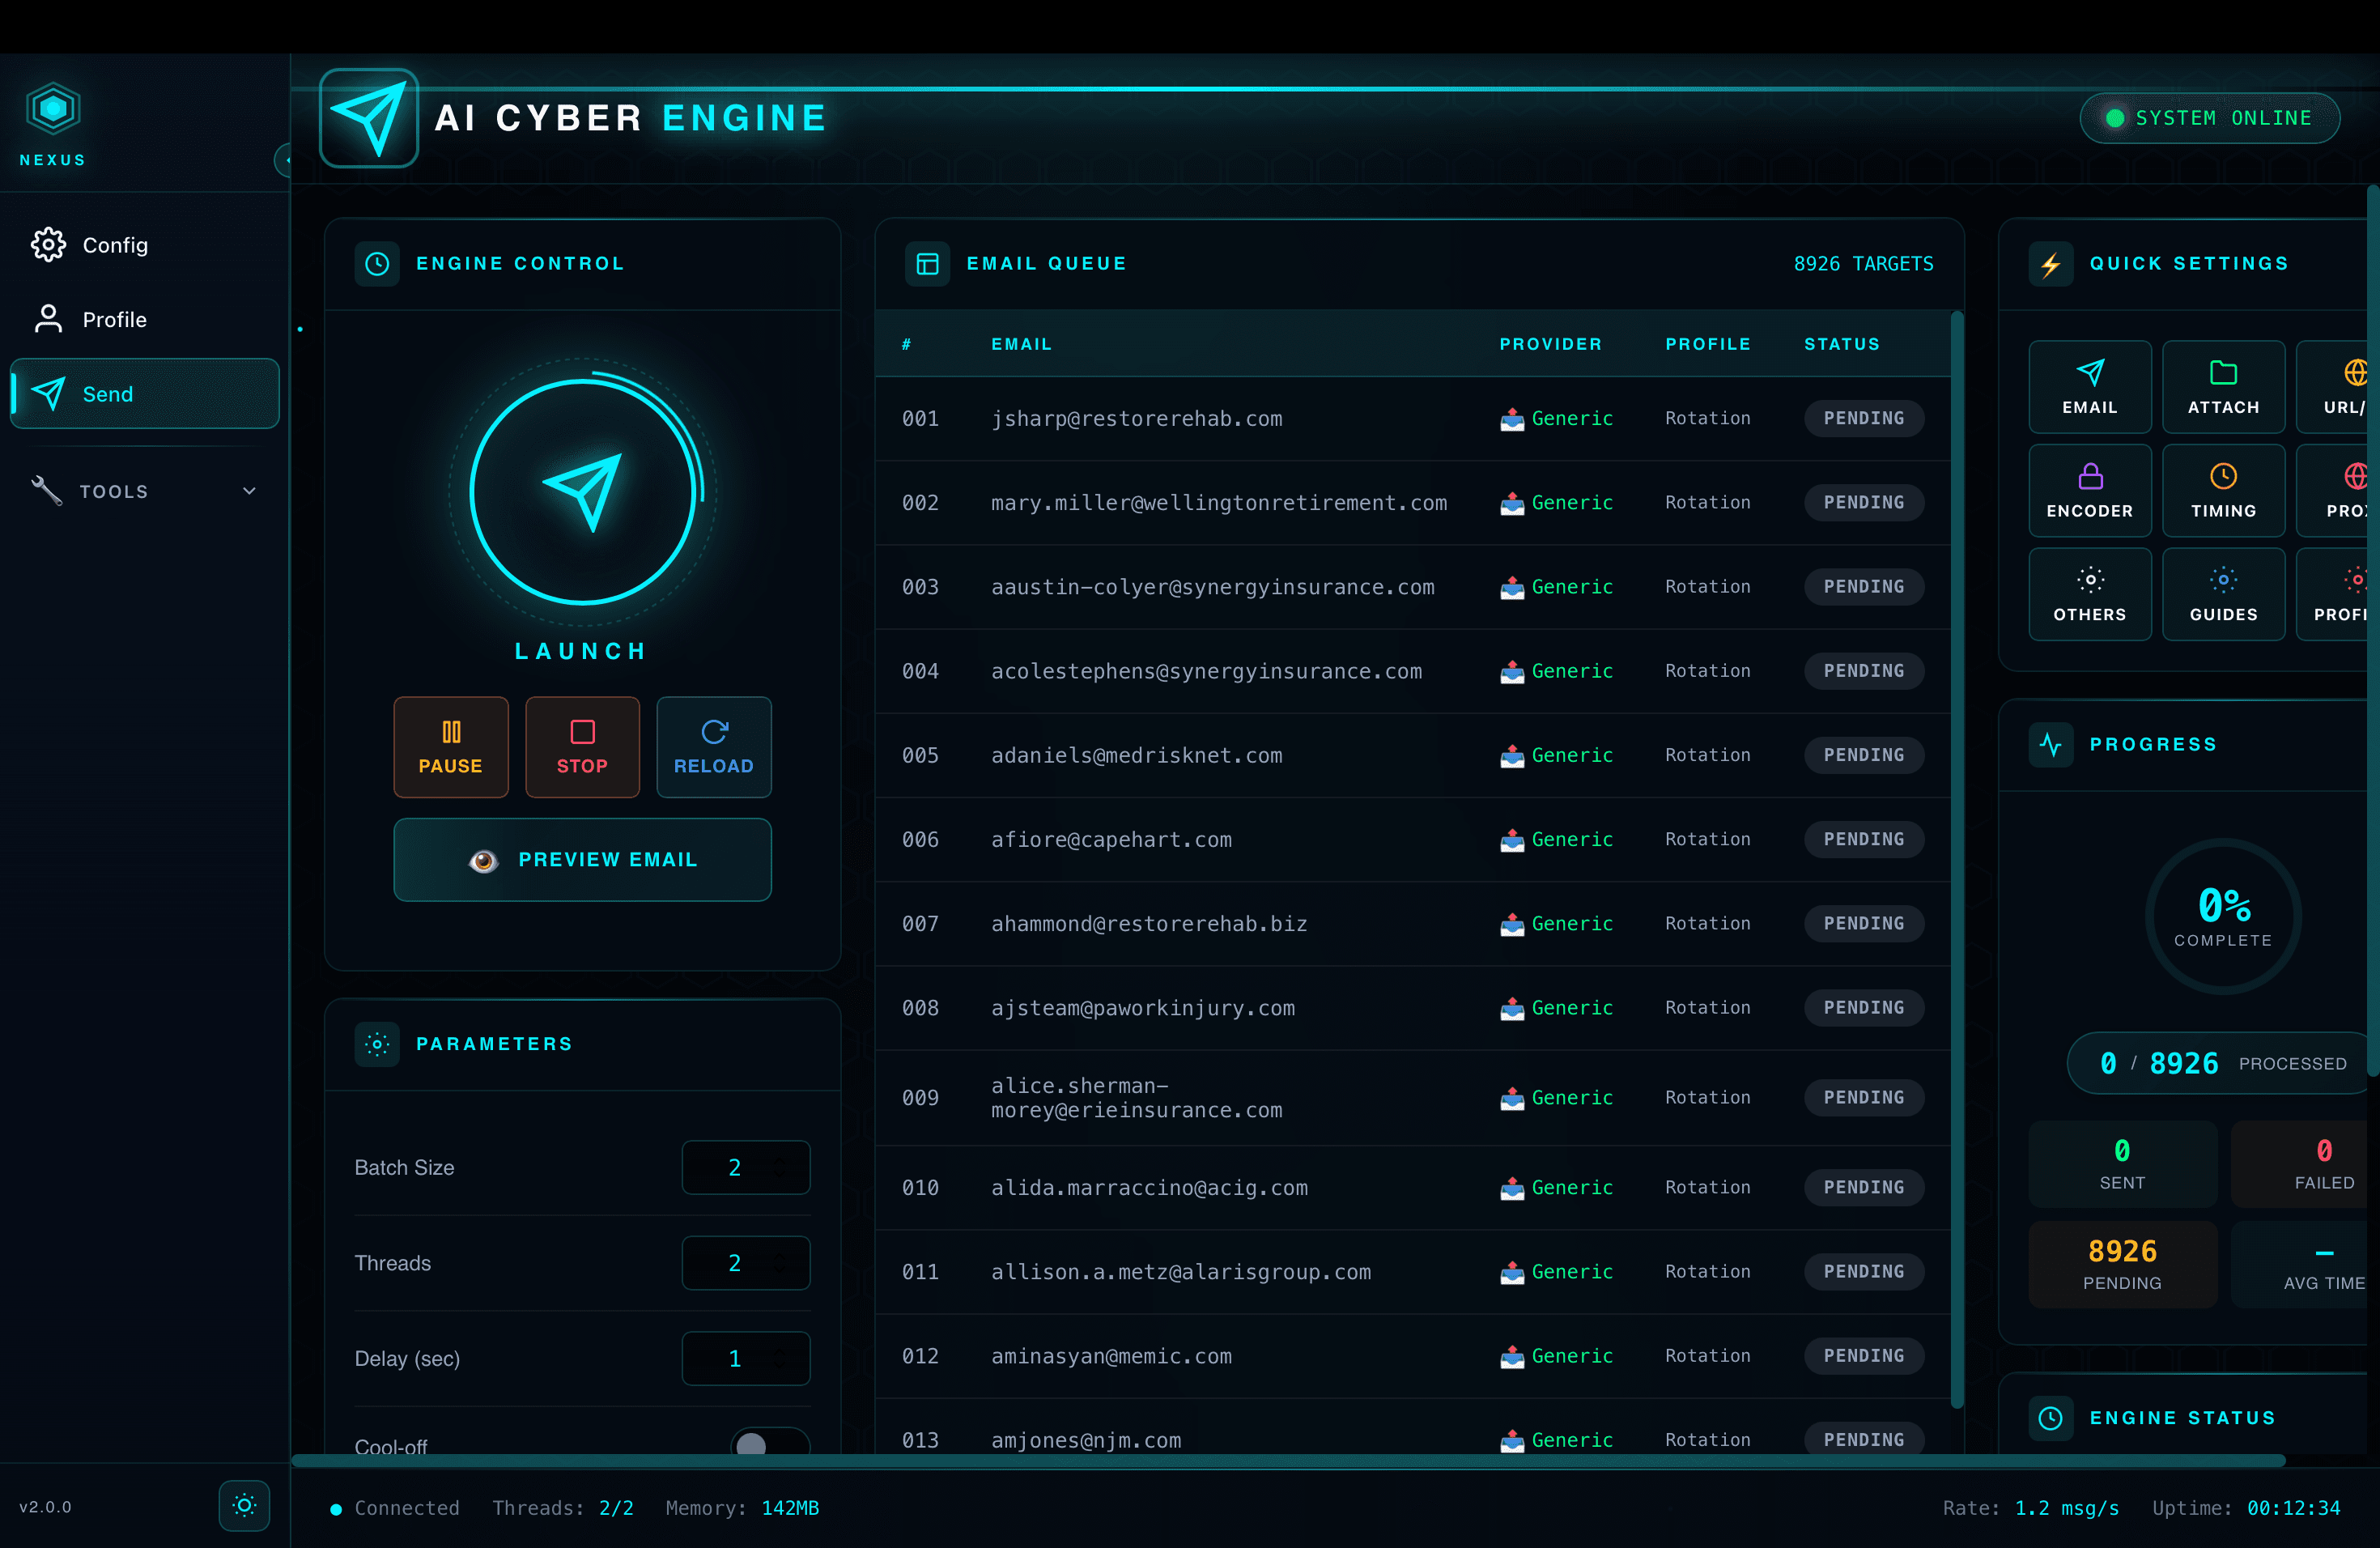
Task: Increase Threads using the stepper arrows
Action: tap(780, 1256)
